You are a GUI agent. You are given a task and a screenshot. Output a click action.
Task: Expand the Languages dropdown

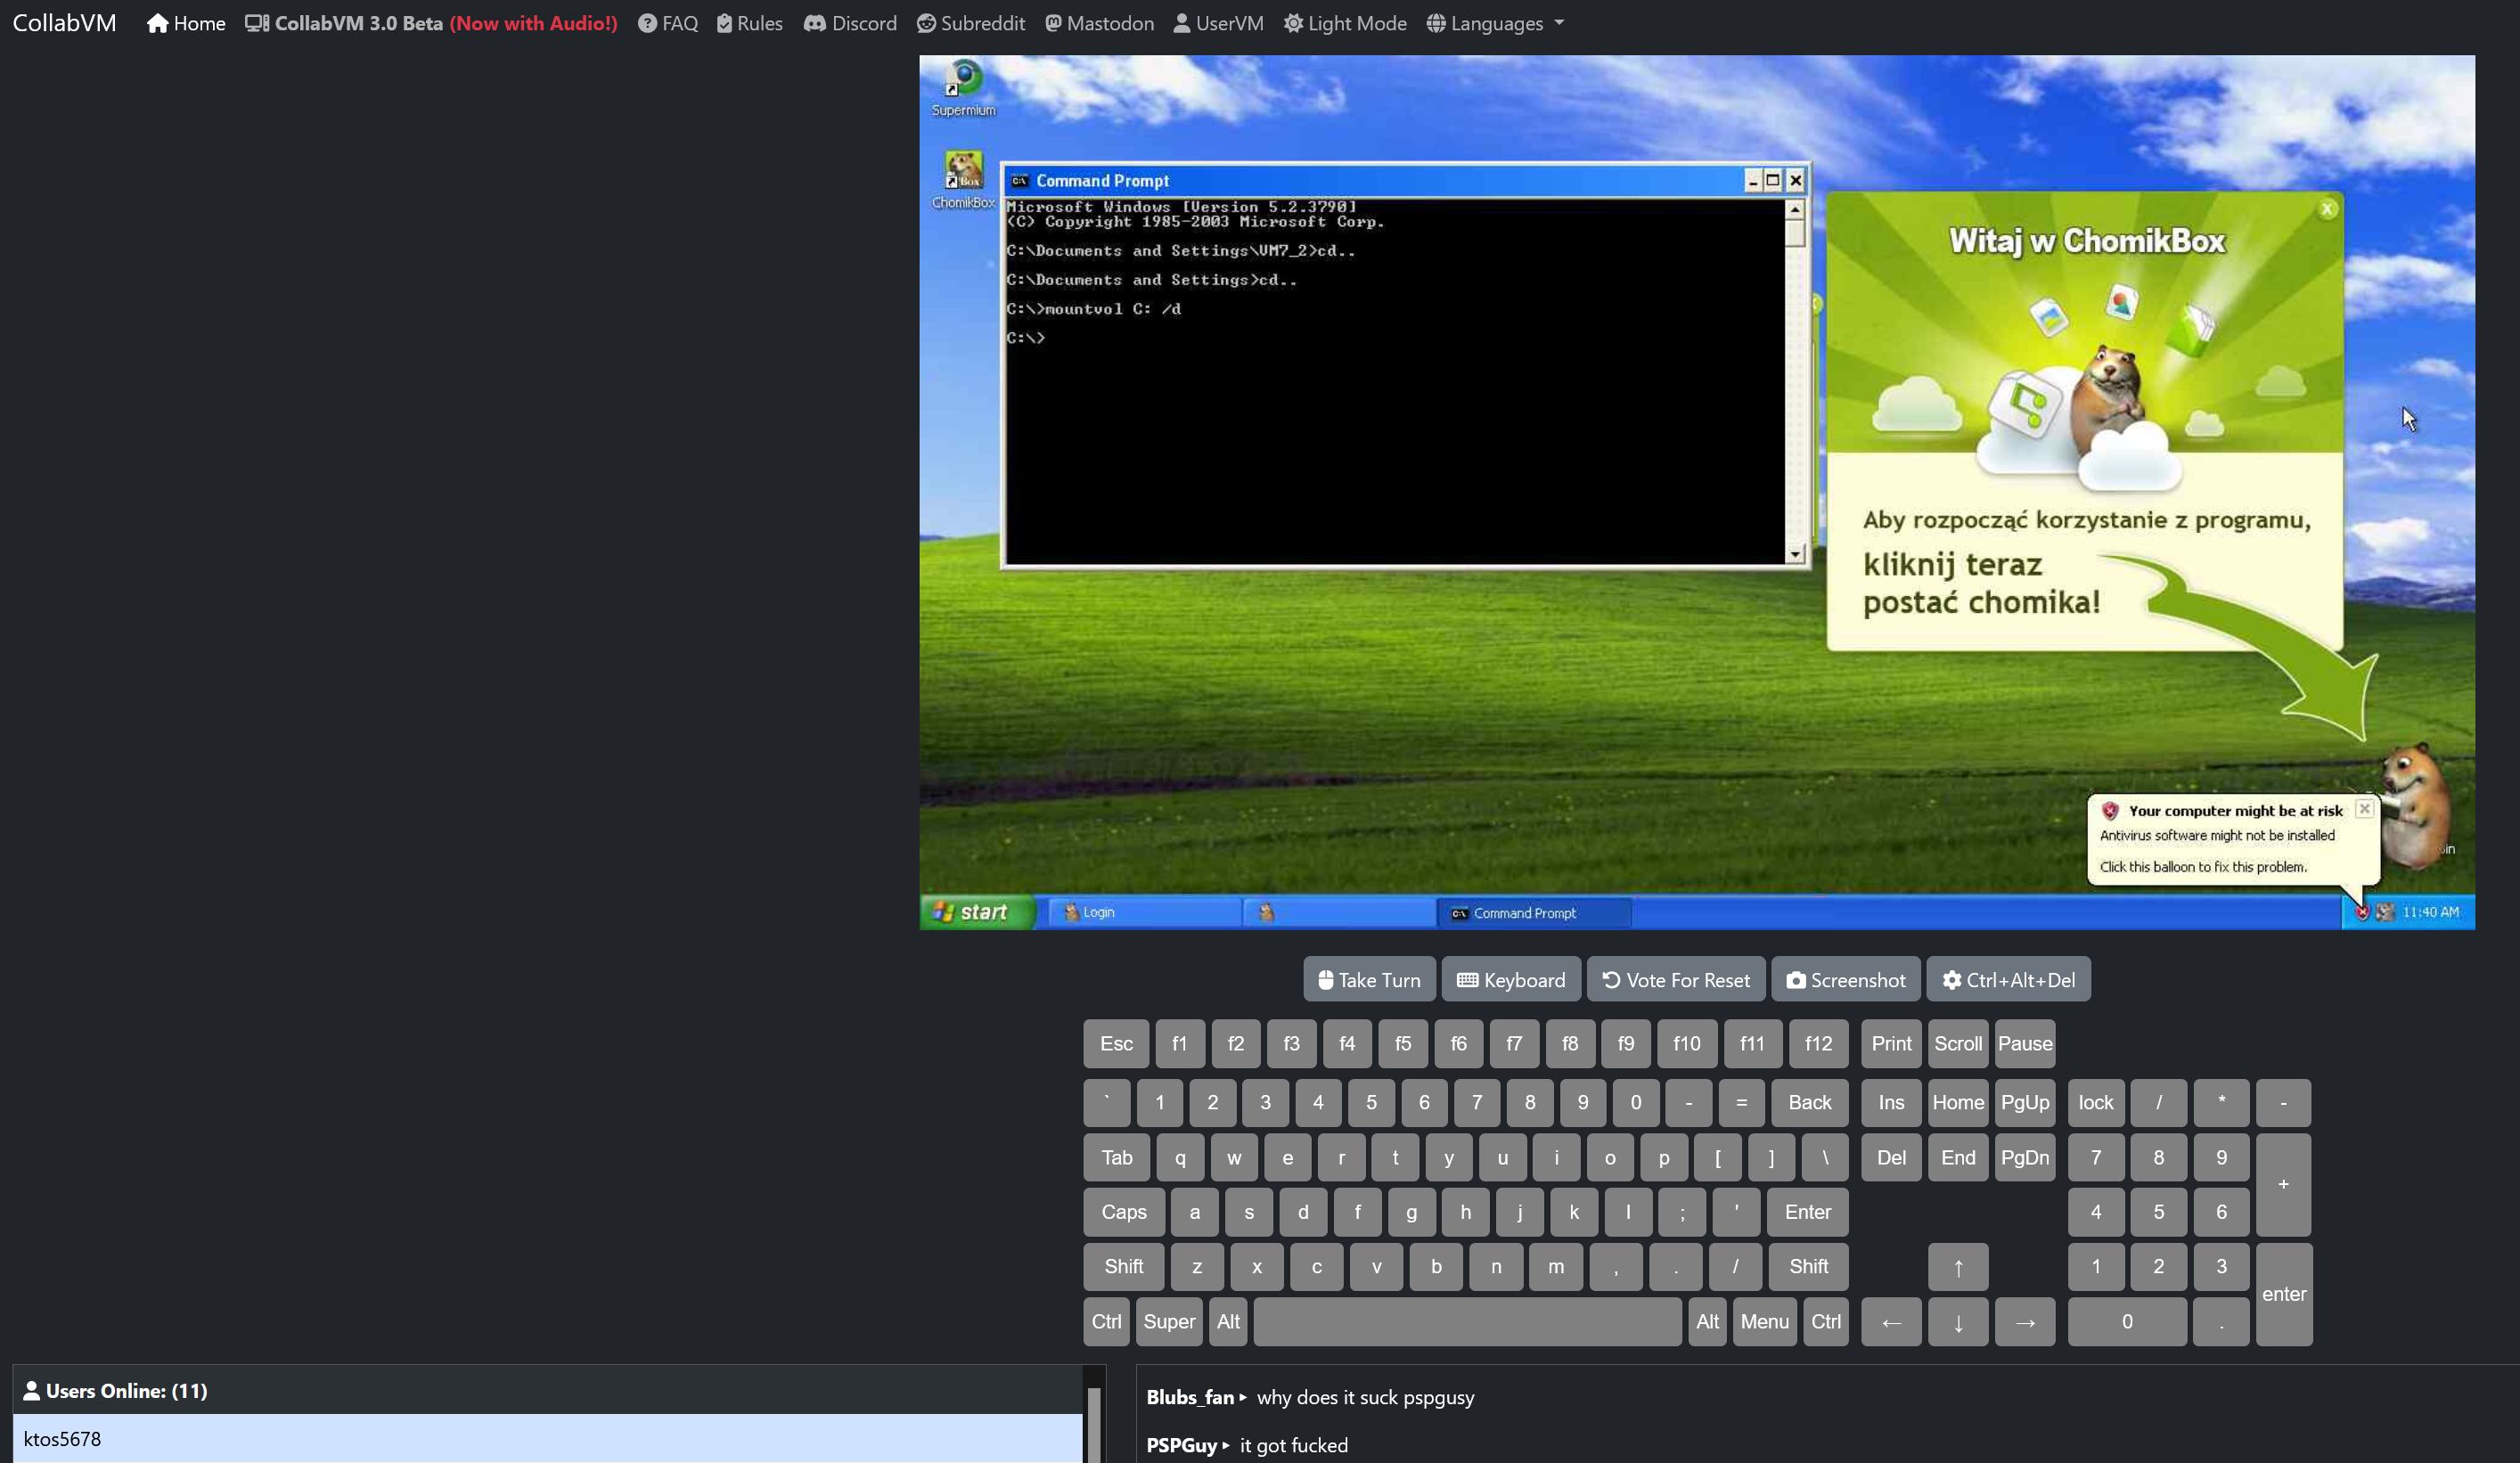[x=1495, y=23]
